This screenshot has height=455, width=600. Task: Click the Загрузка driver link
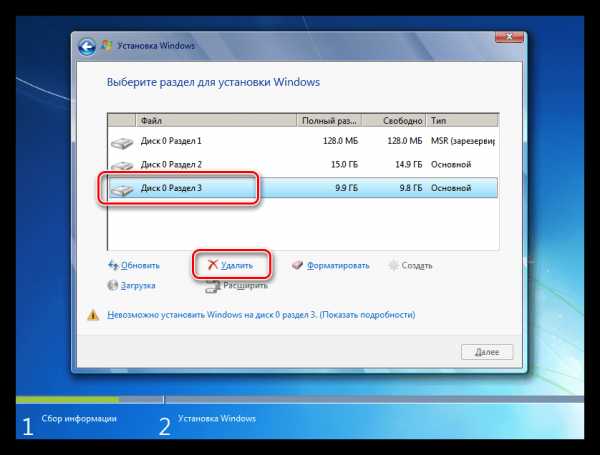(138, 285)
